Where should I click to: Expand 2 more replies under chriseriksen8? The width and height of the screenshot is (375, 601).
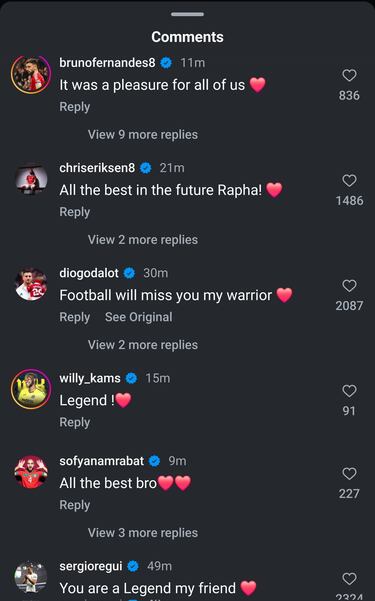coord(143,240)
